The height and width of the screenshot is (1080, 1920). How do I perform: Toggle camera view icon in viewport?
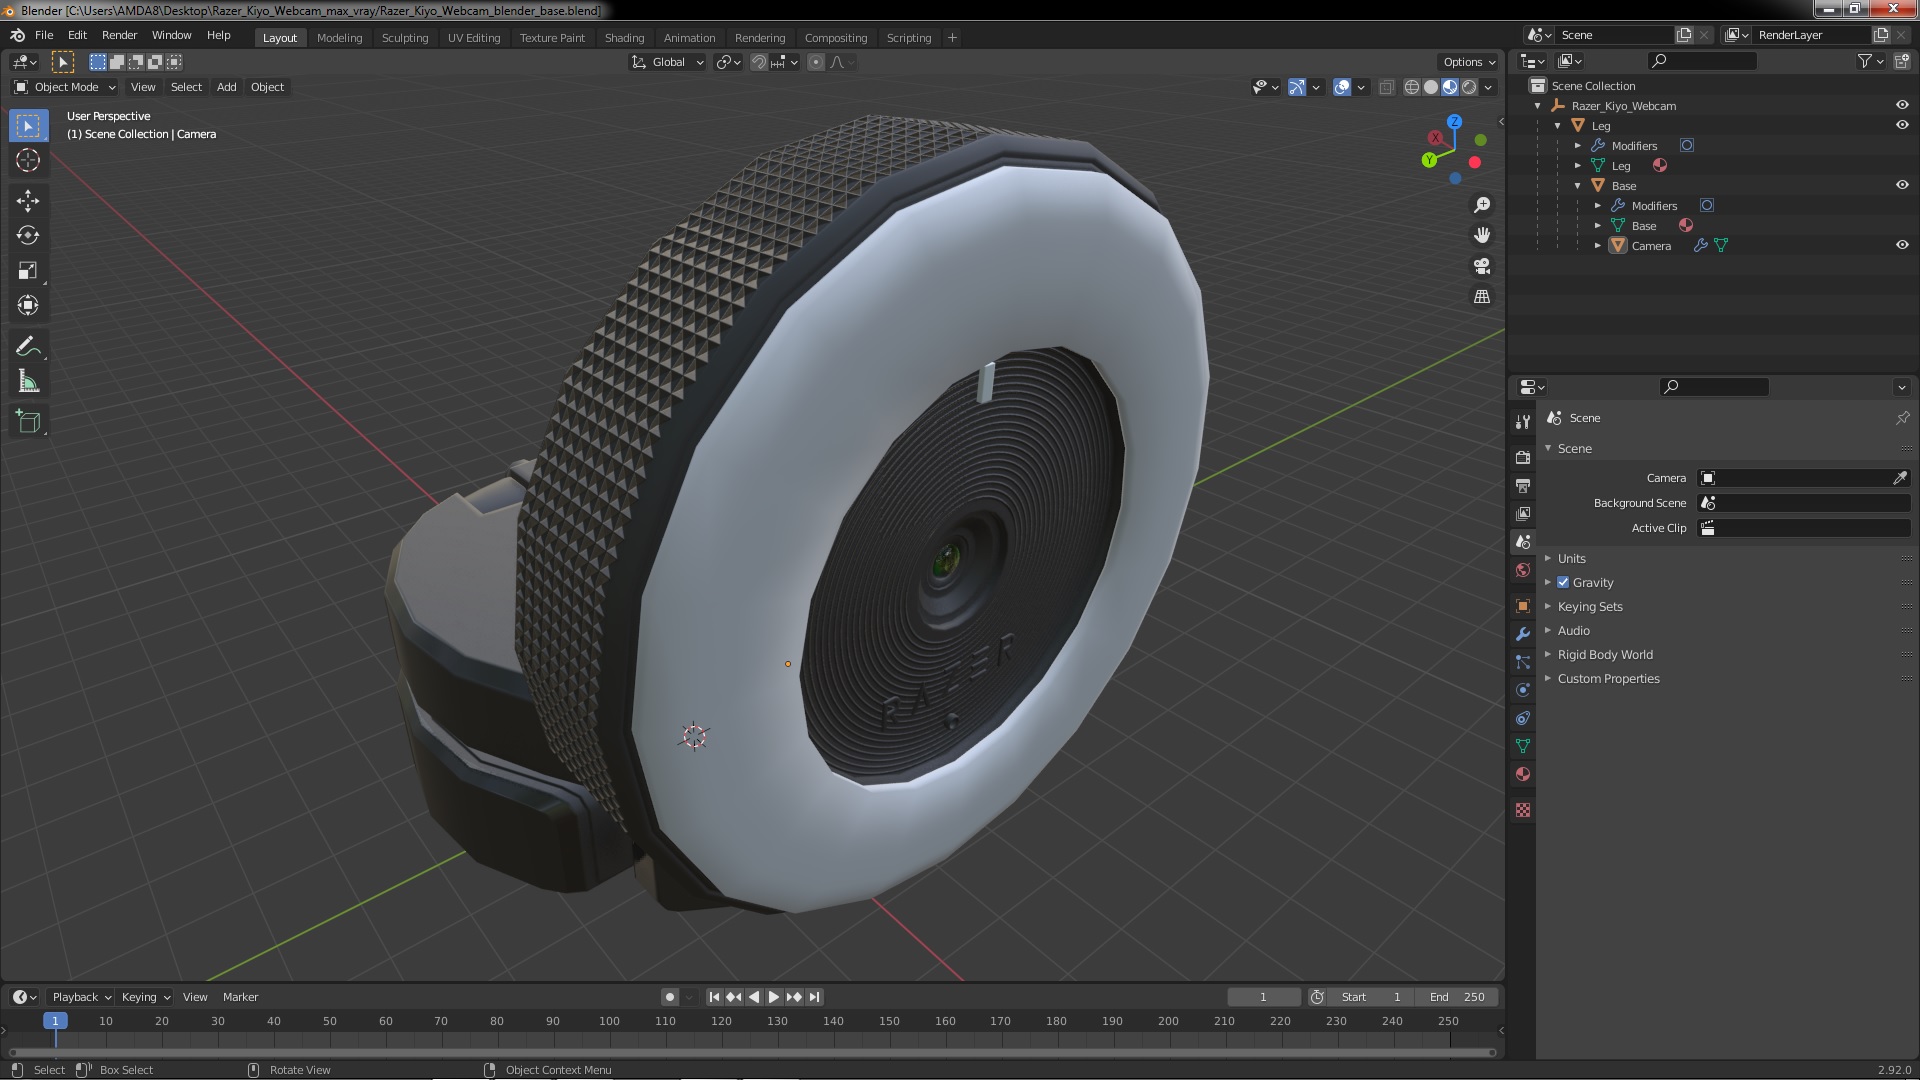[x=1482, y=266]
